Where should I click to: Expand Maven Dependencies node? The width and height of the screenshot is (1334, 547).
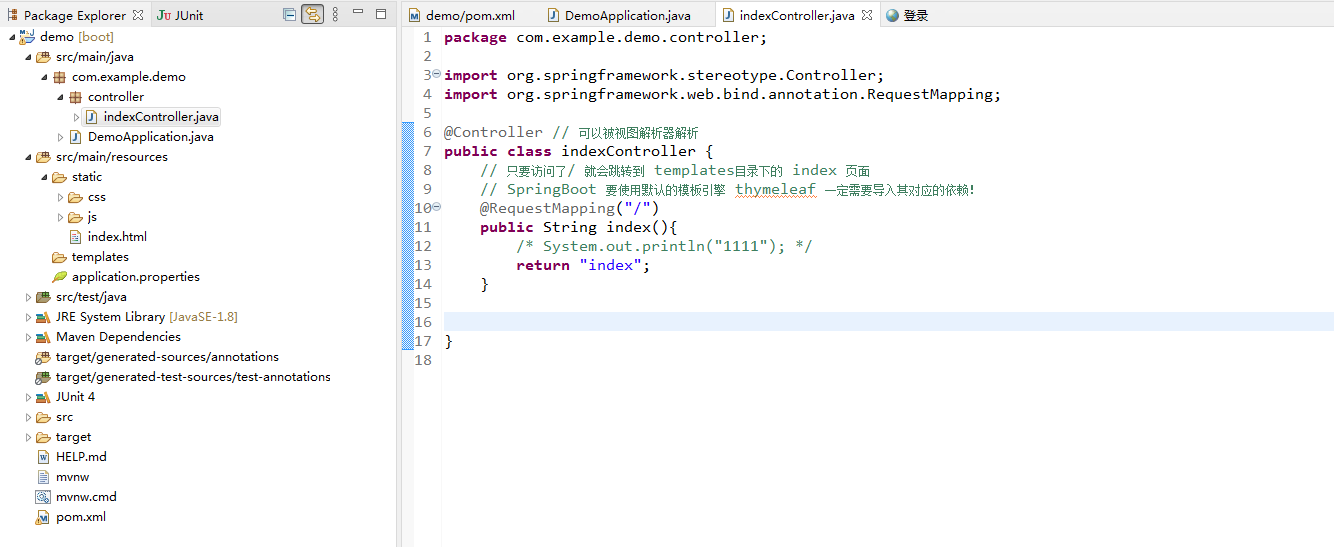28,337
